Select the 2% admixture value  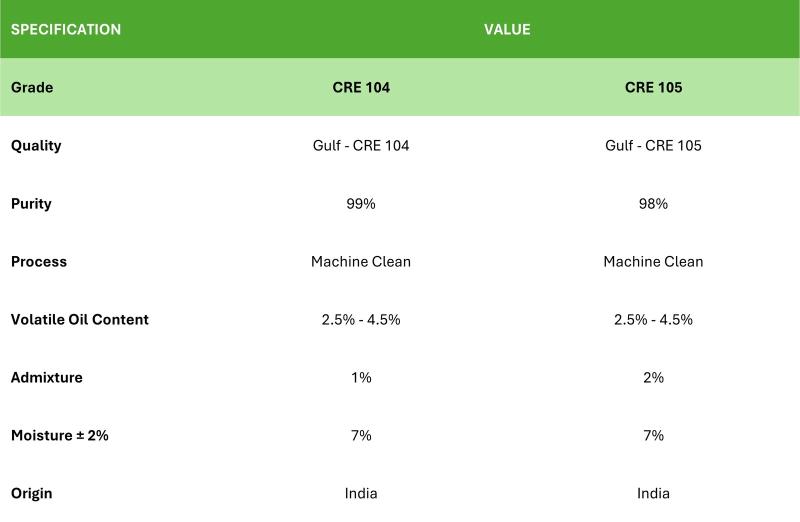[x=654, y=378]
